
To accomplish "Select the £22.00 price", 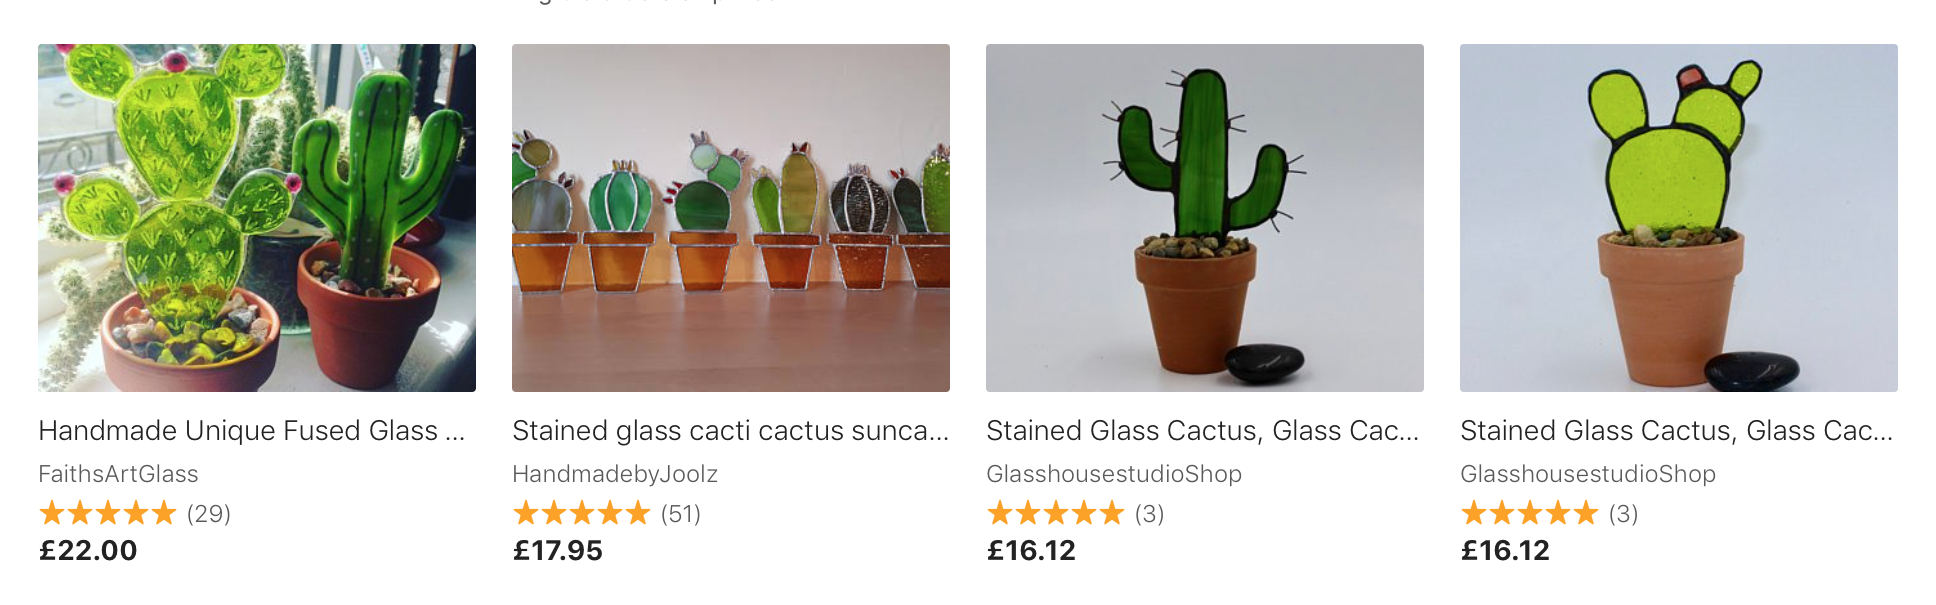I will pos(88,551).
